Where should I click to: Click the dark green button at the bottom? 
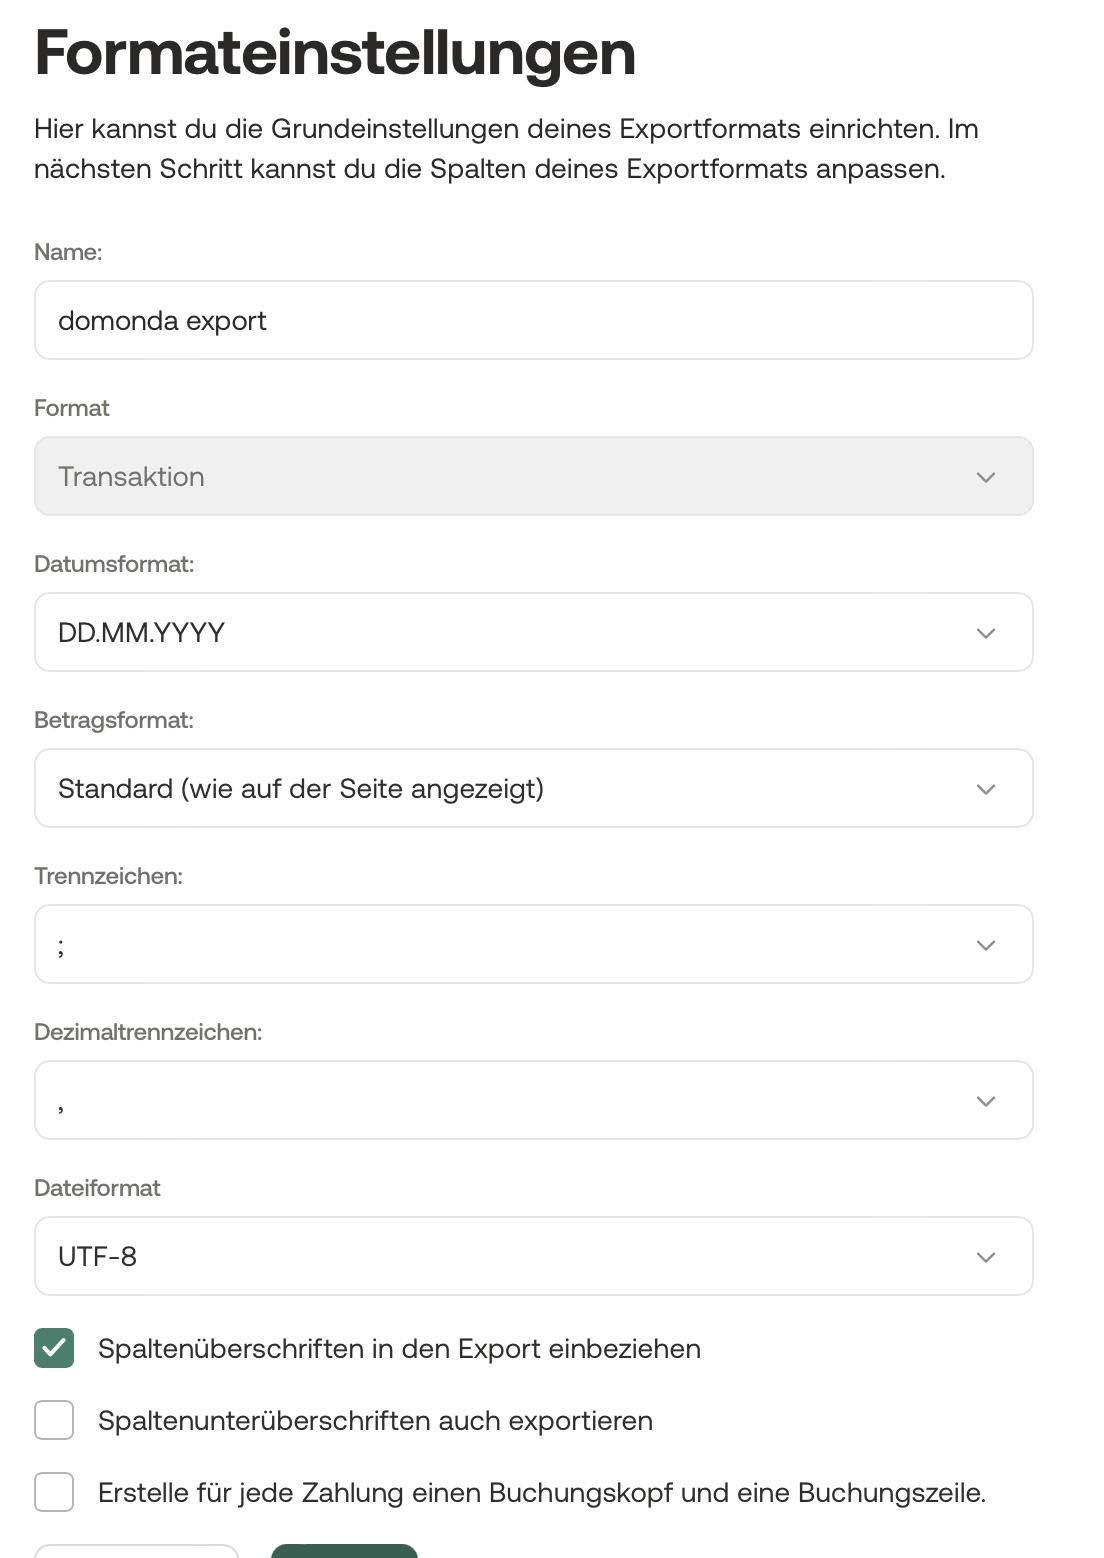coord(344,1551)
